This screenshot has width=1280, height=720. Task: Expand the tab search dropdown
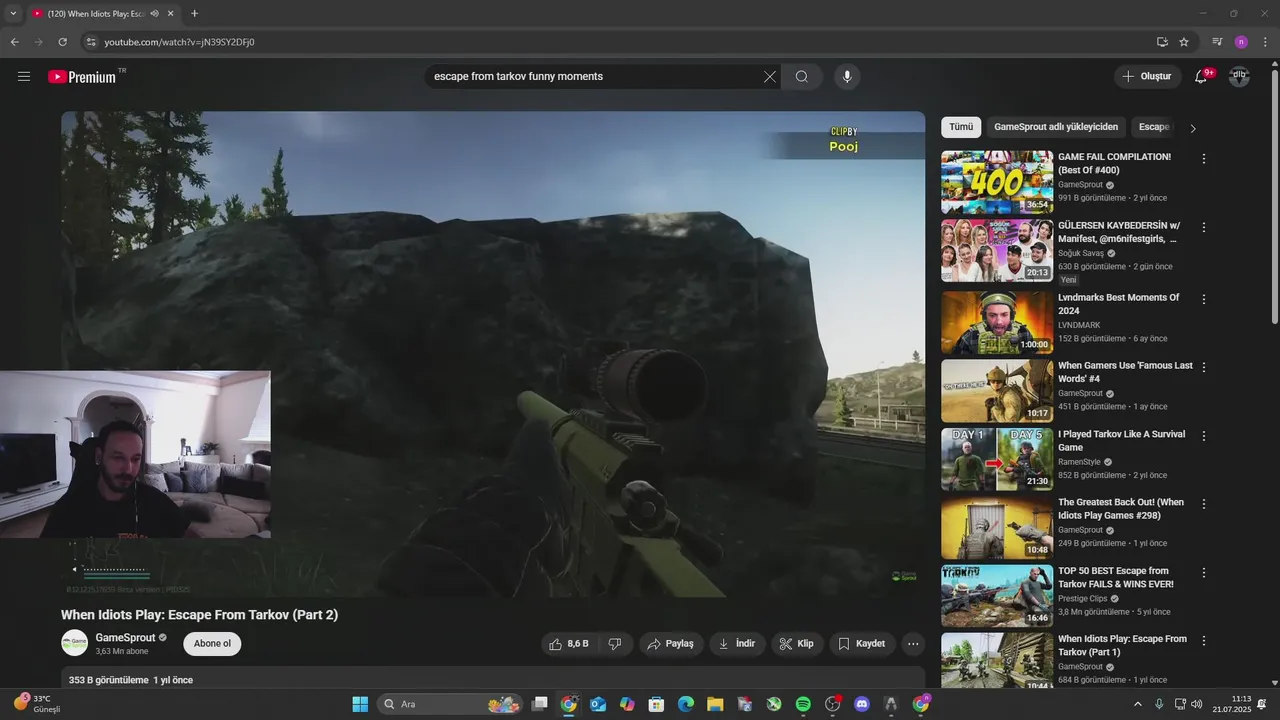[13, 14]
